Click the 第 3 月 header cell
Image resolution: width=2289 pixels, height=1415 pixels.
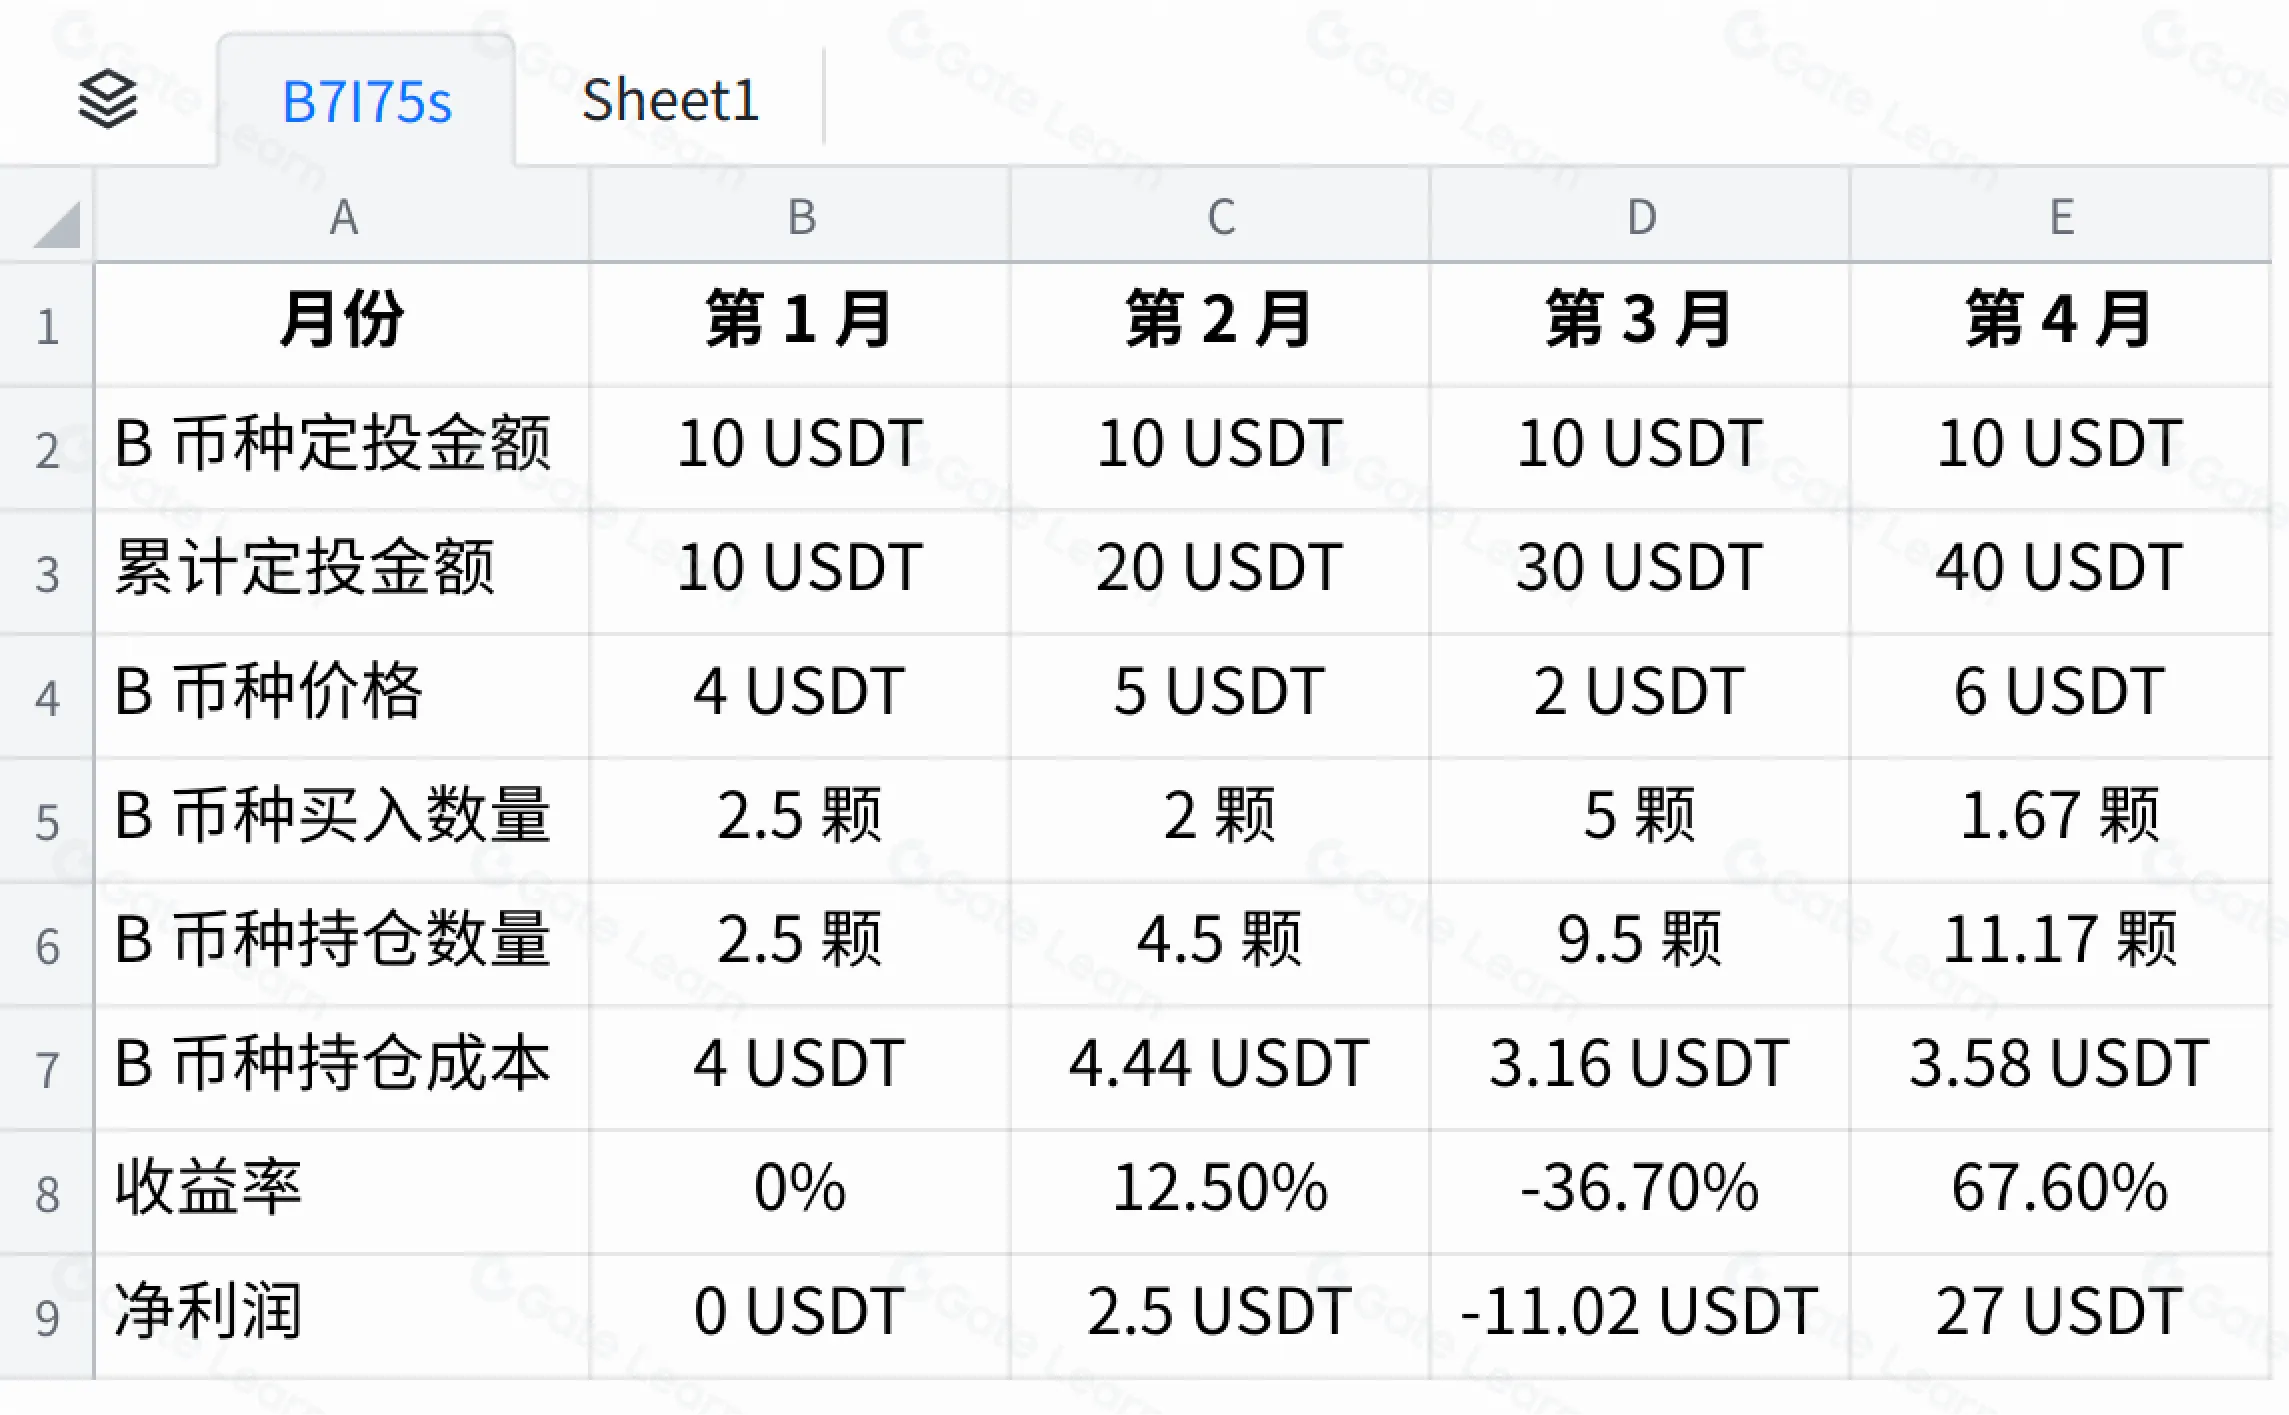pos(1640,321)
